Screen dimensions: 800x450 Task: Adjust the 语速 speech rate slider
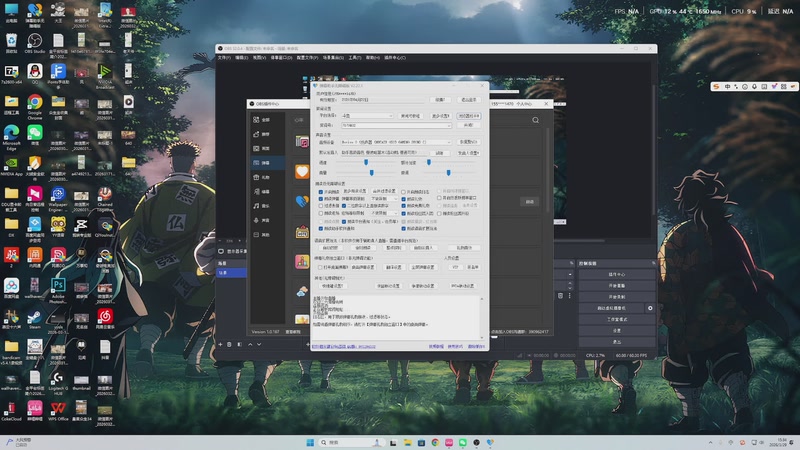pyautogui.click(x=367, y=162)
